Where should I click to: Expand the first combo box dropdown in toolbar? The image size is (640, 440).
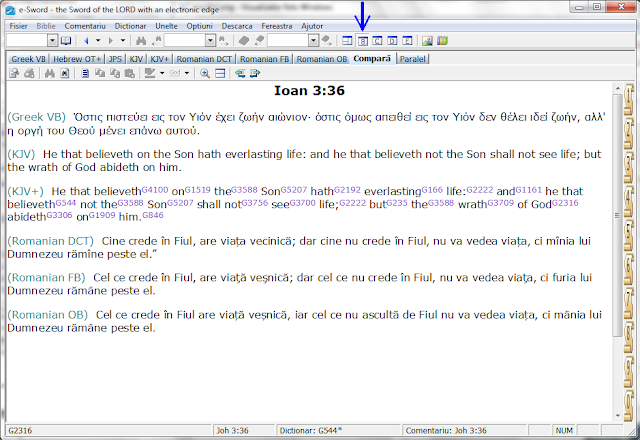tap(53, 40)
